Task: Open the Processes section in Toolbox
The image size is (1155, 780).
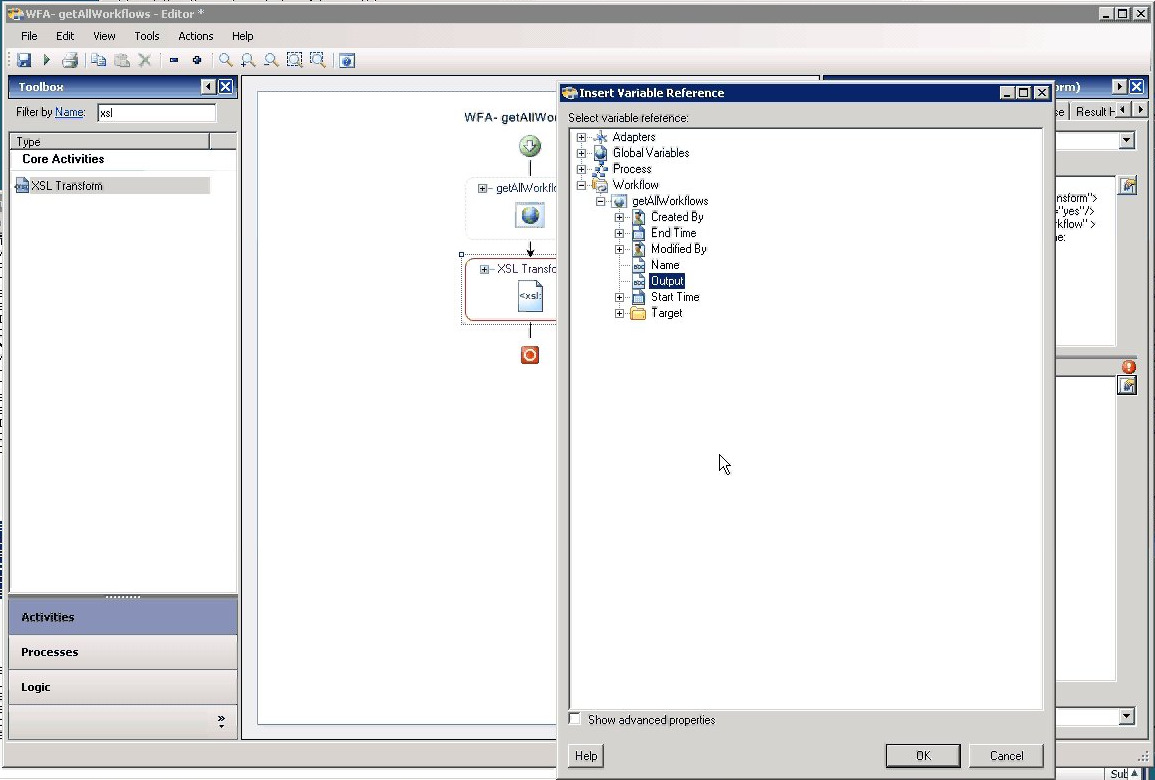Action: [x=123, y=652]
